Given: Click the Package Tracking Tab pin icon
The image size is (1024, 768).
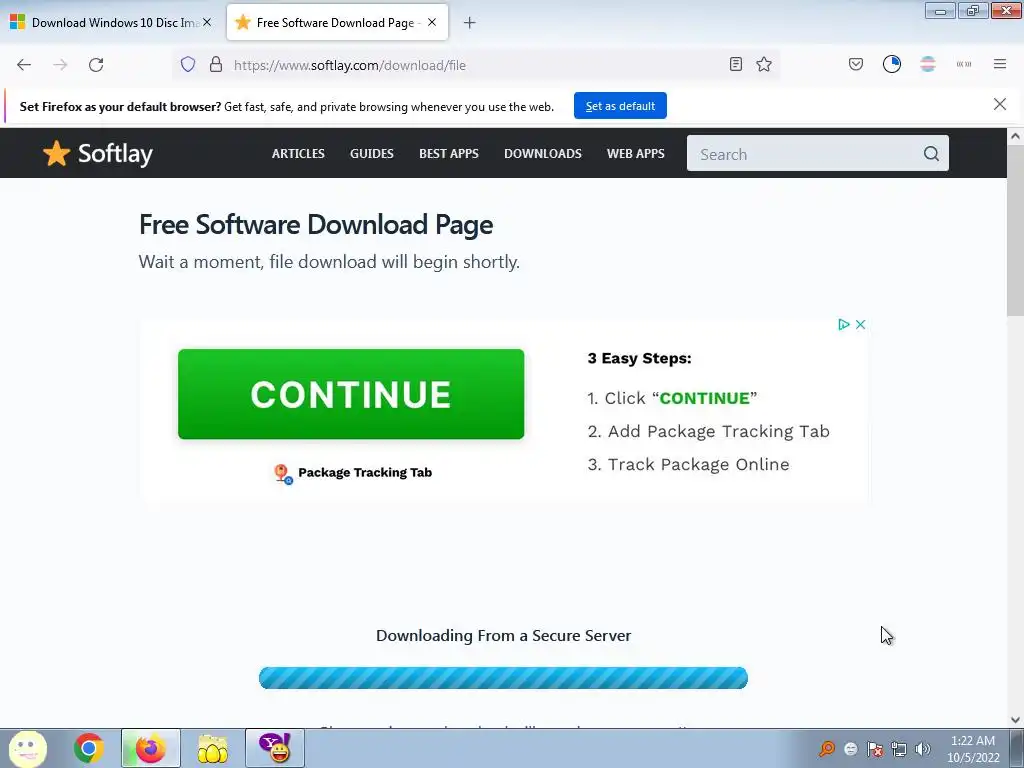Looking at the screenshot, I should point(283,473).
